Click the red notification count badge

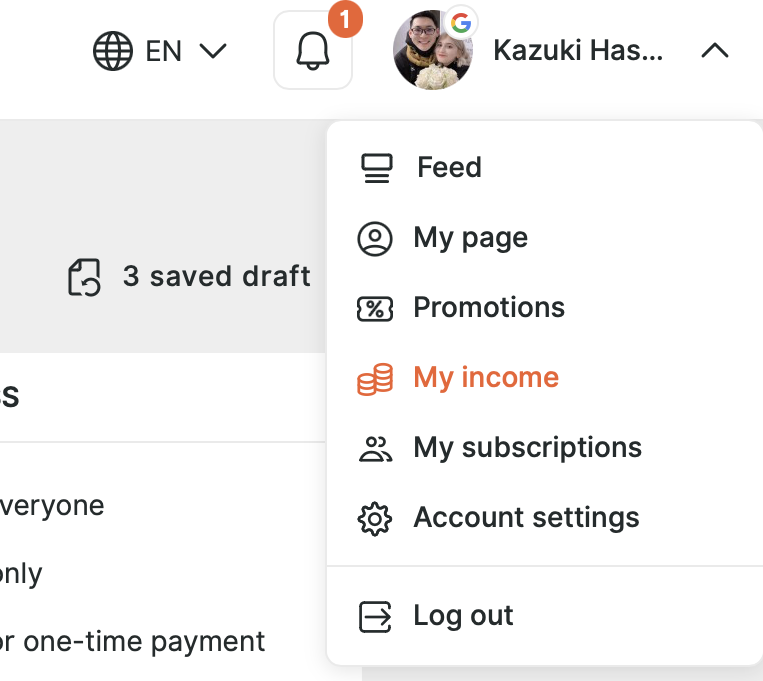tap(345, 18)
